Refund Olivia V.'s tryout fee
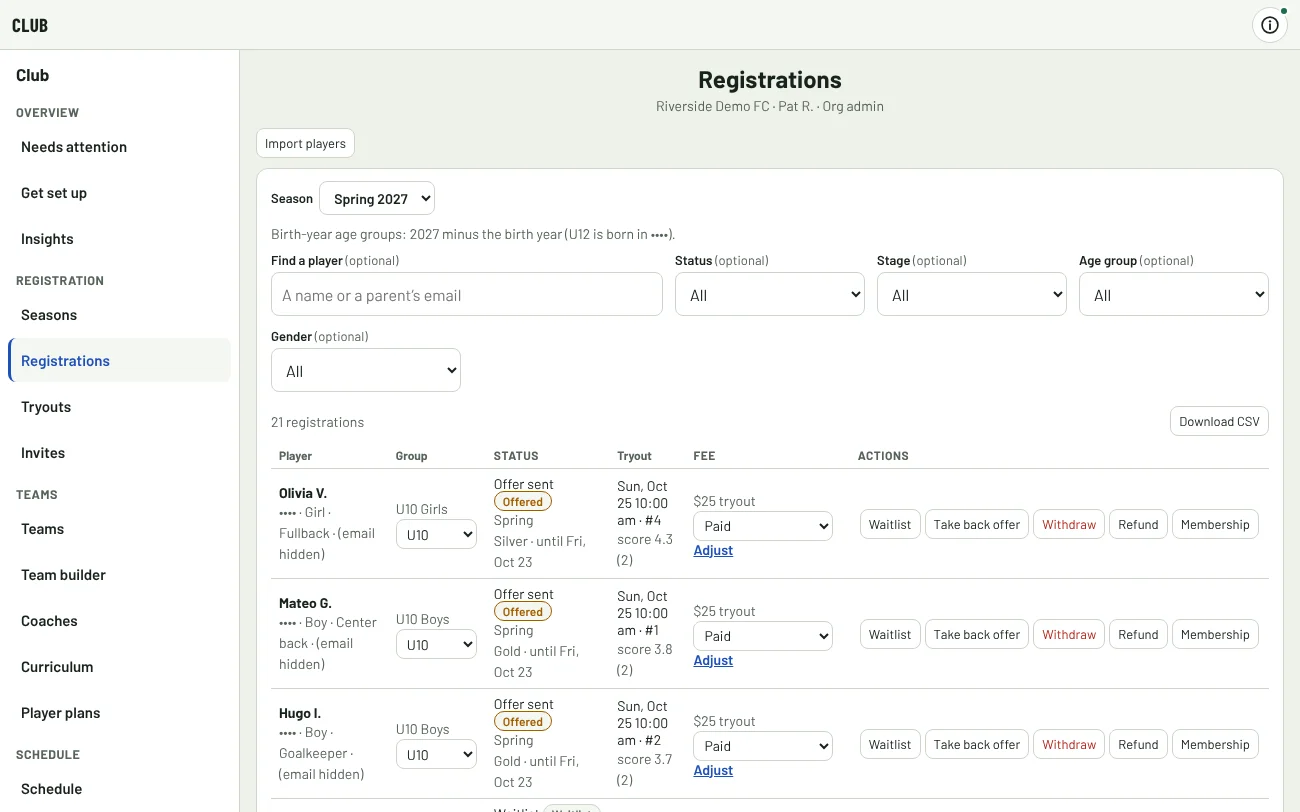Viewport: 1300px width, 812px height. click(x=1138, y=525)
